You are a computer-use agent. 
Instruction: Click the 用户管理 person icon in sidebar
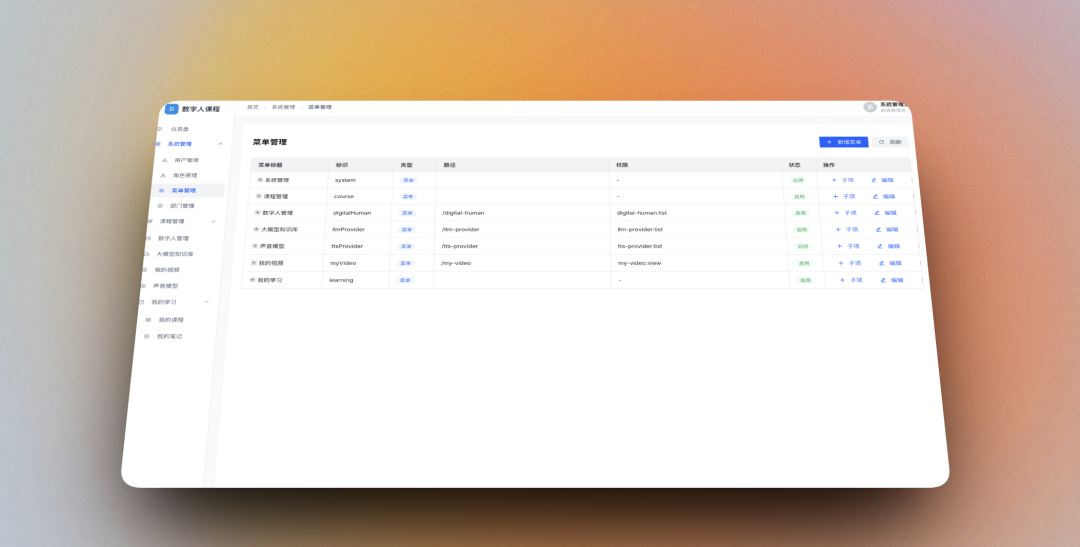tap(164, 160)
